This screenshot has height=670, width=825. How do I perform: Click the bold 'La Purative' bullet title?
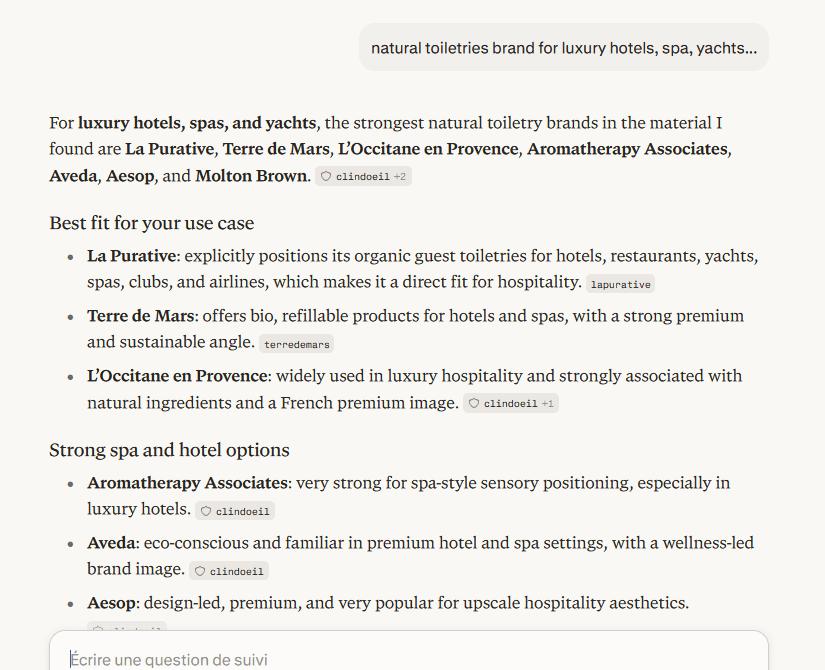132,256
